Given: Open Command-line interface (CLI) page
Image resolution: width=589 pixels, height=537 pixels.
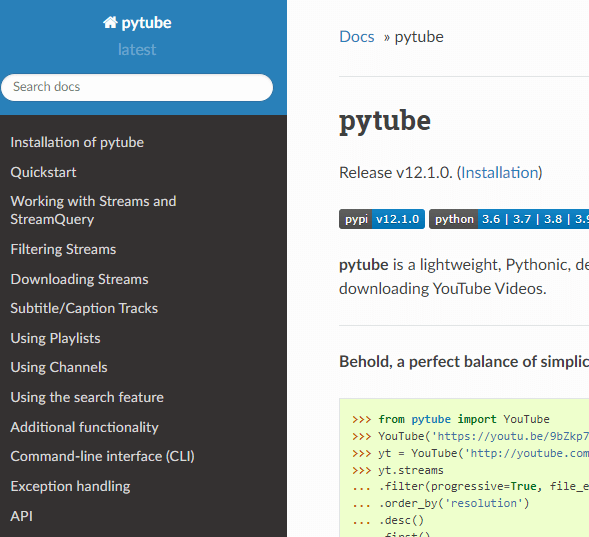Looking at the screenshot, I should [x=103, y=456].
